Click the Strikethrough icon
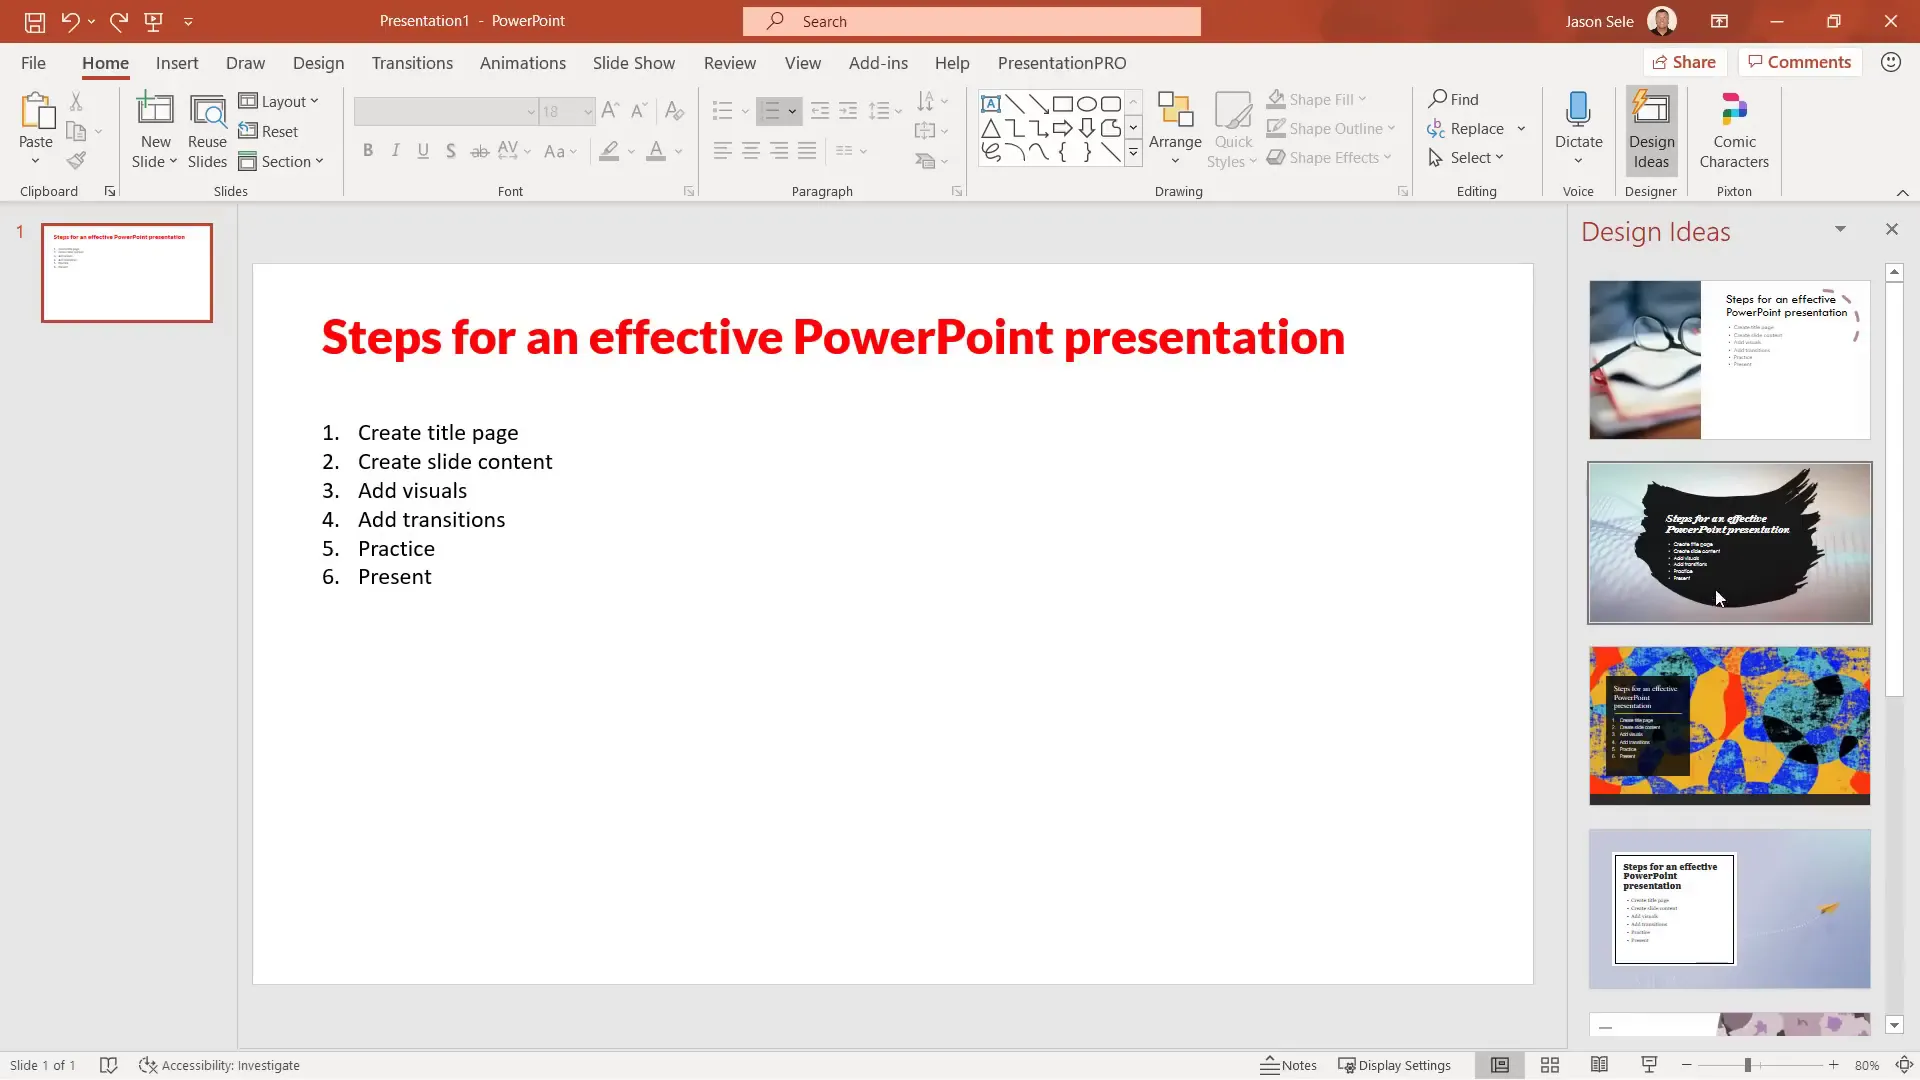 [x=480, y=151]
